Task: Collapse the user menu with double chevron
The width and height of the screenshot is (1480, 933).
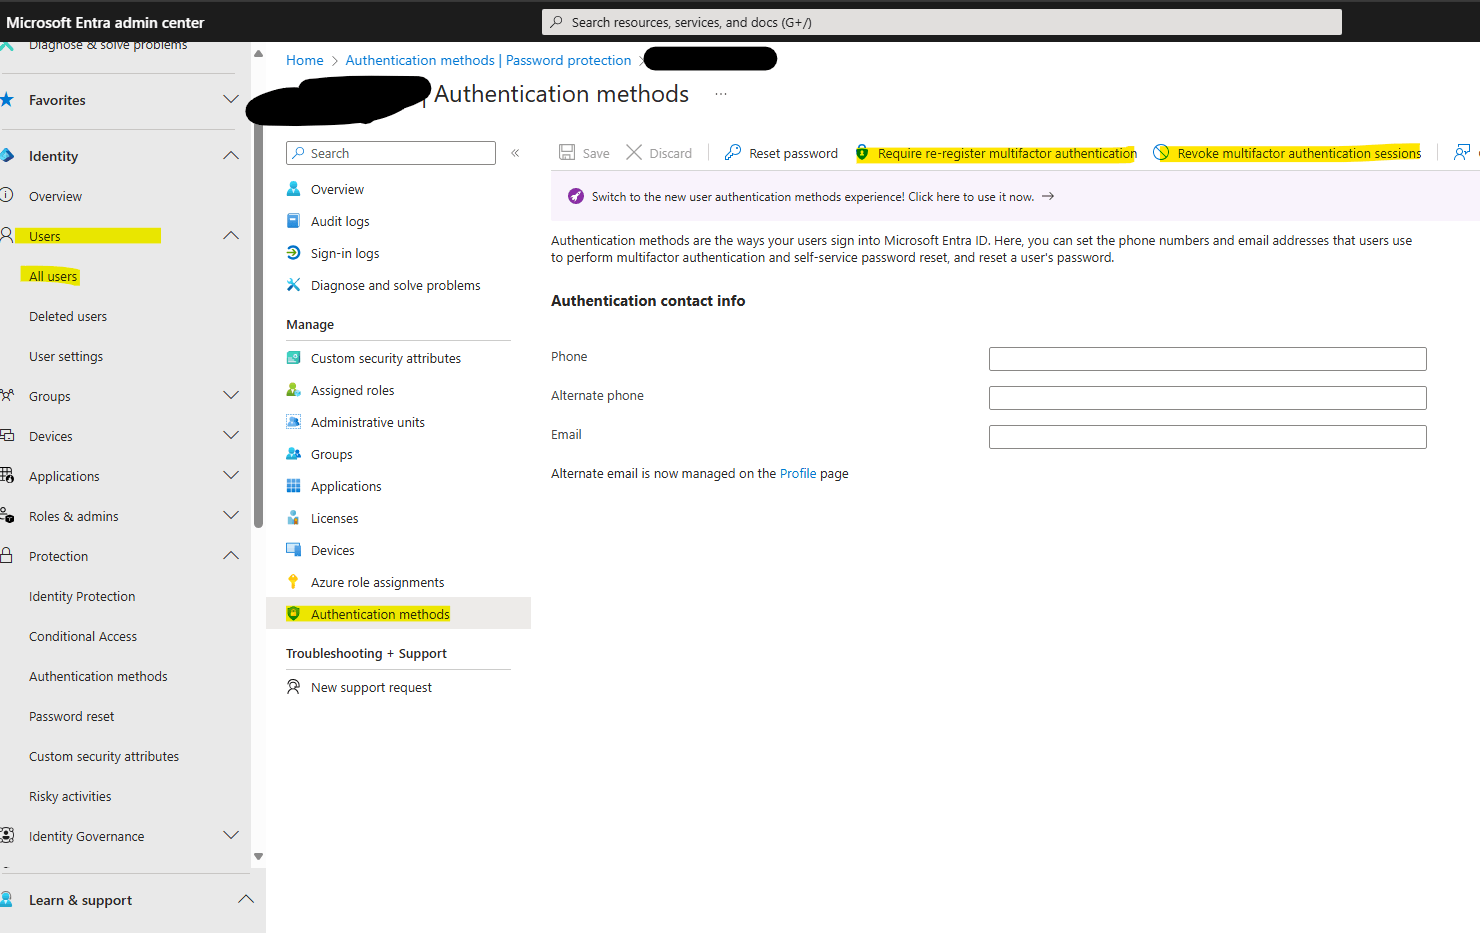Action: tap(515, 153)
